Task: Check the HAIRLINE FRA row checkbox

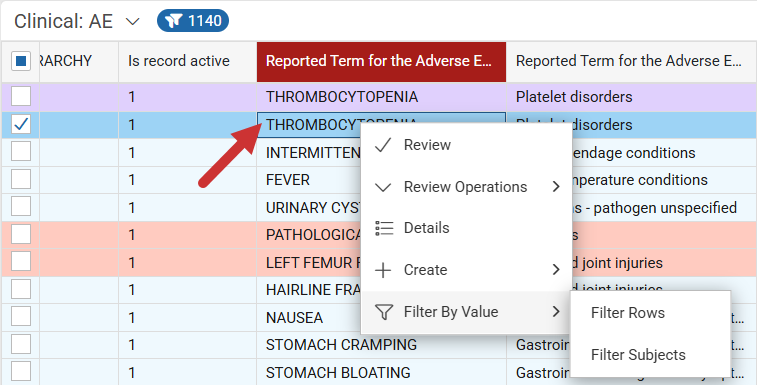Action: pyautogui.click(x=21, y=289)
